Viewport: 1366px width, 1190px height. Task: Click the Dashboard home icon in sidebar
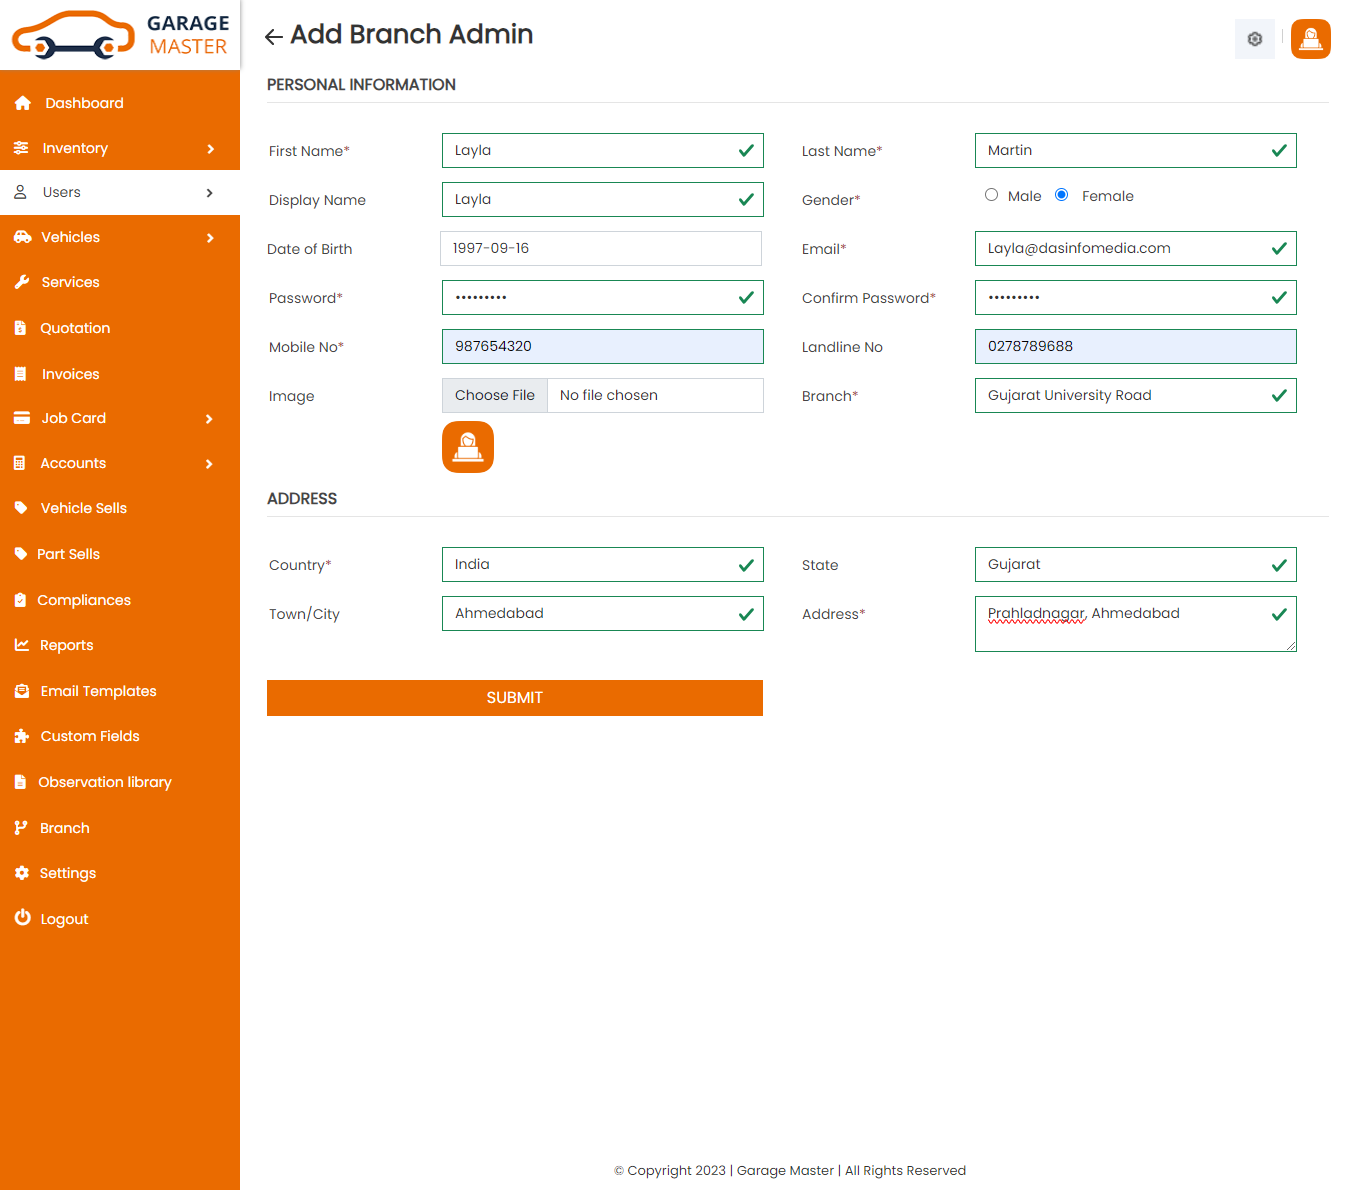tap(22, 103)
